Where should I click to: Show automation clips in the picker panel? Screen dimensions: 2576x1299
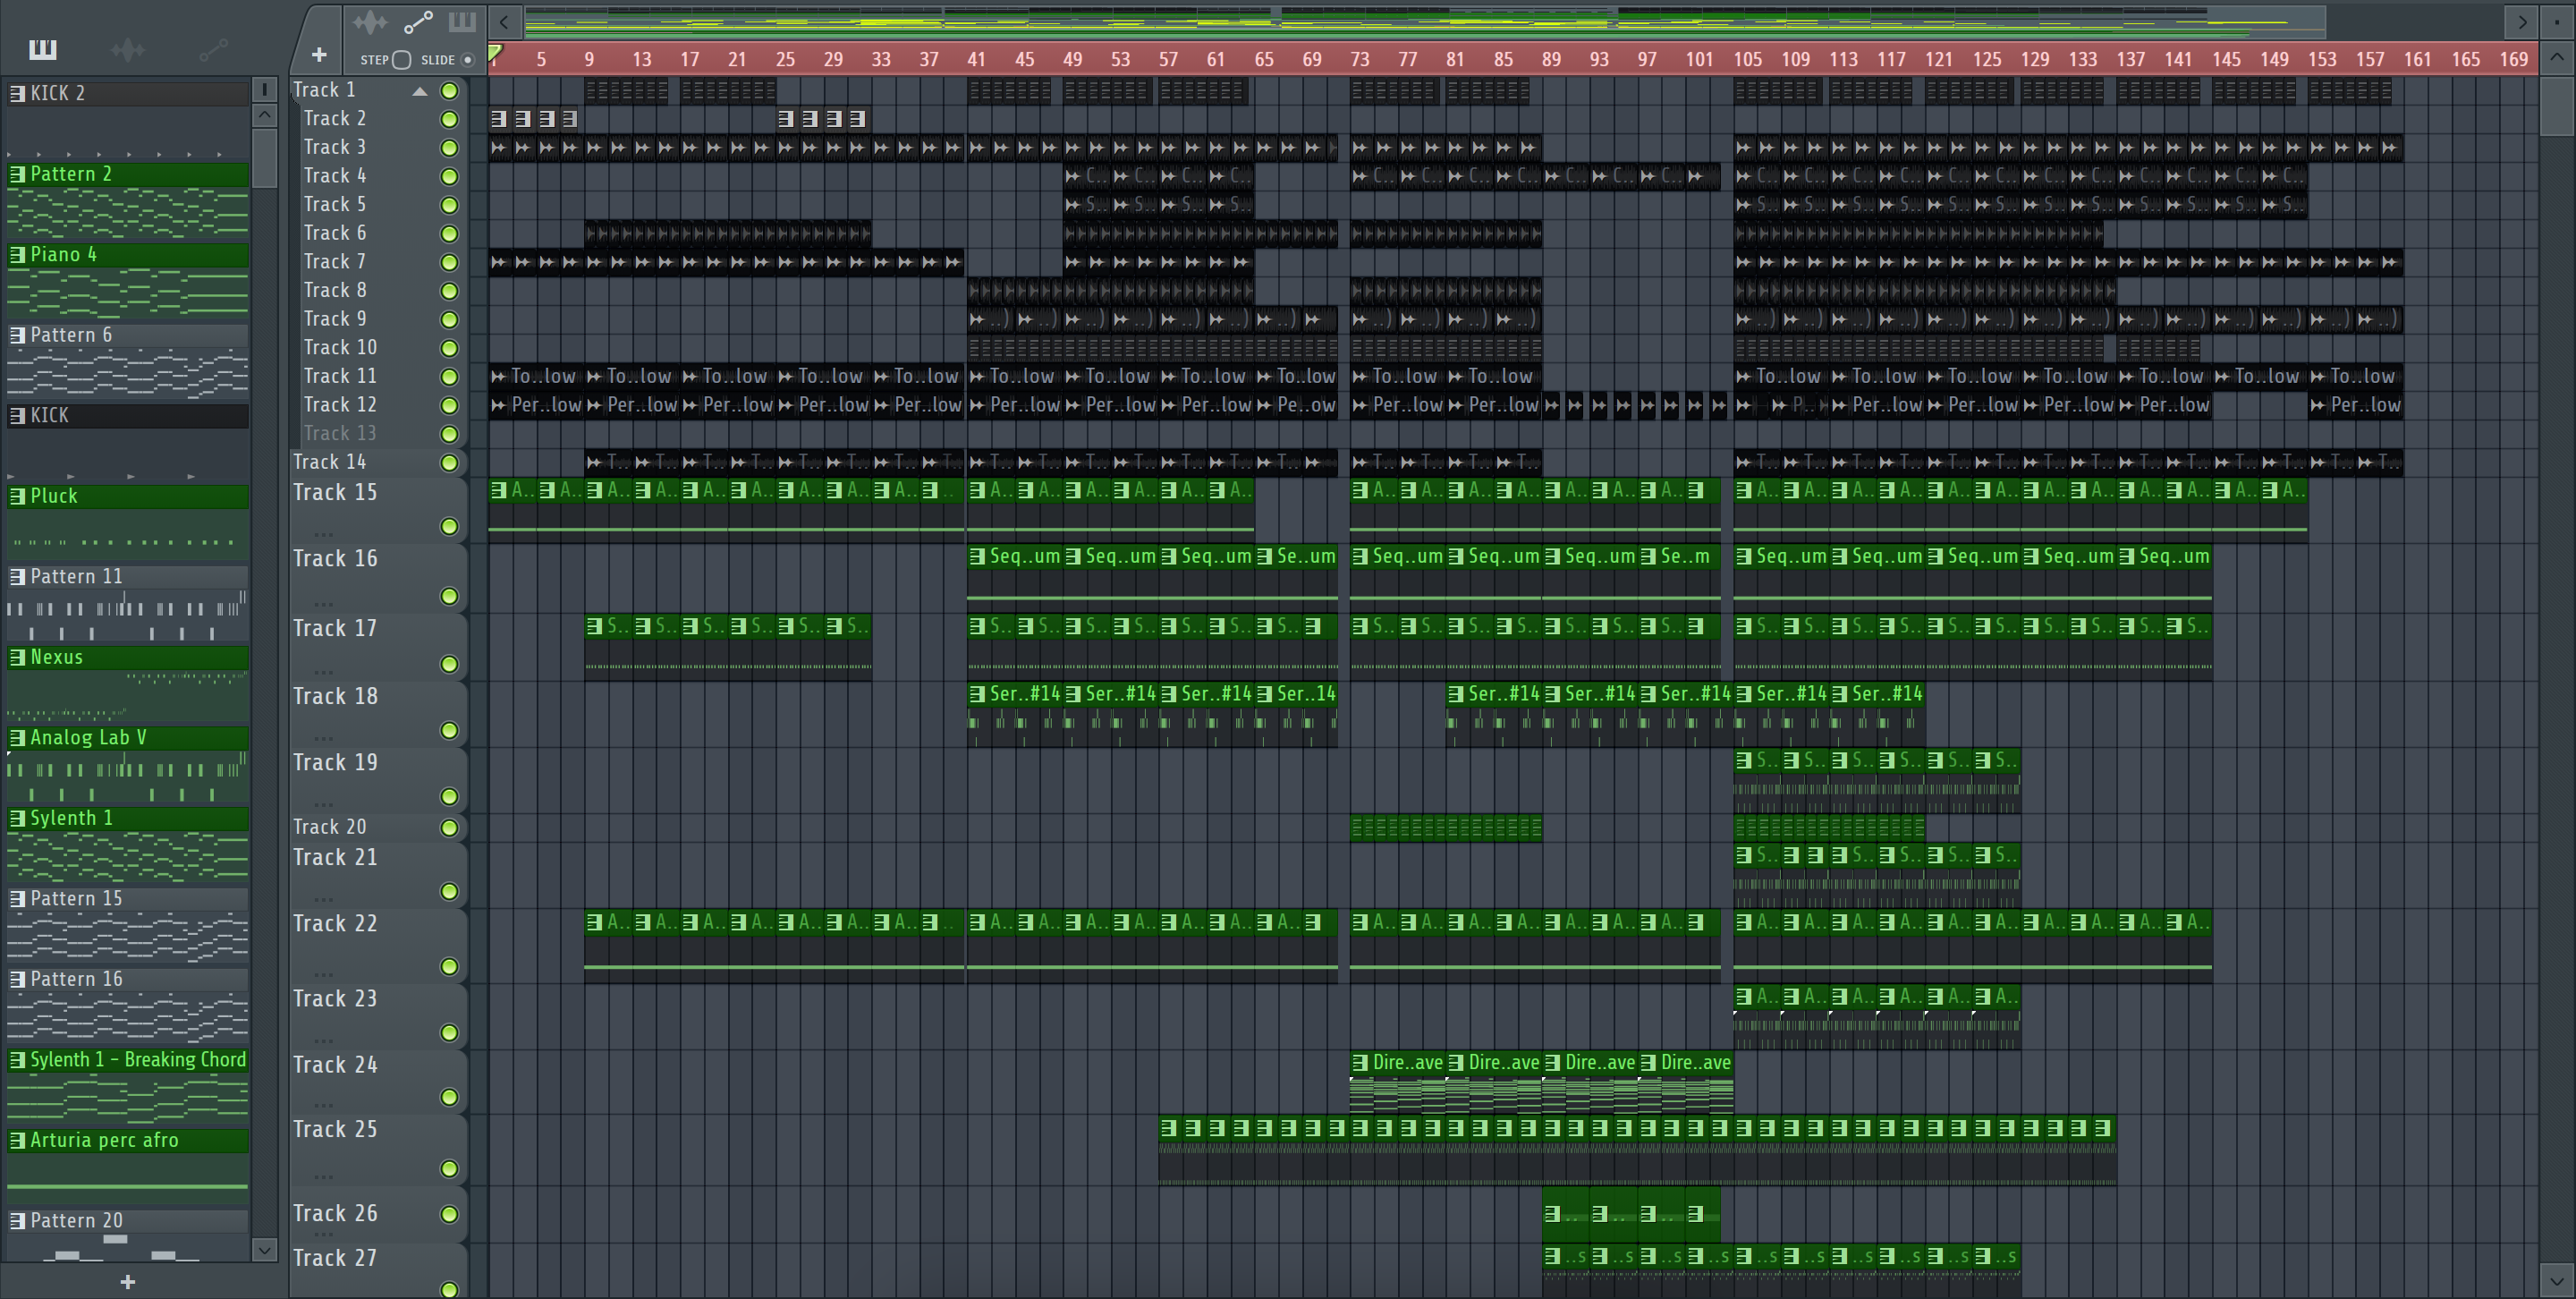coord(213,49)
